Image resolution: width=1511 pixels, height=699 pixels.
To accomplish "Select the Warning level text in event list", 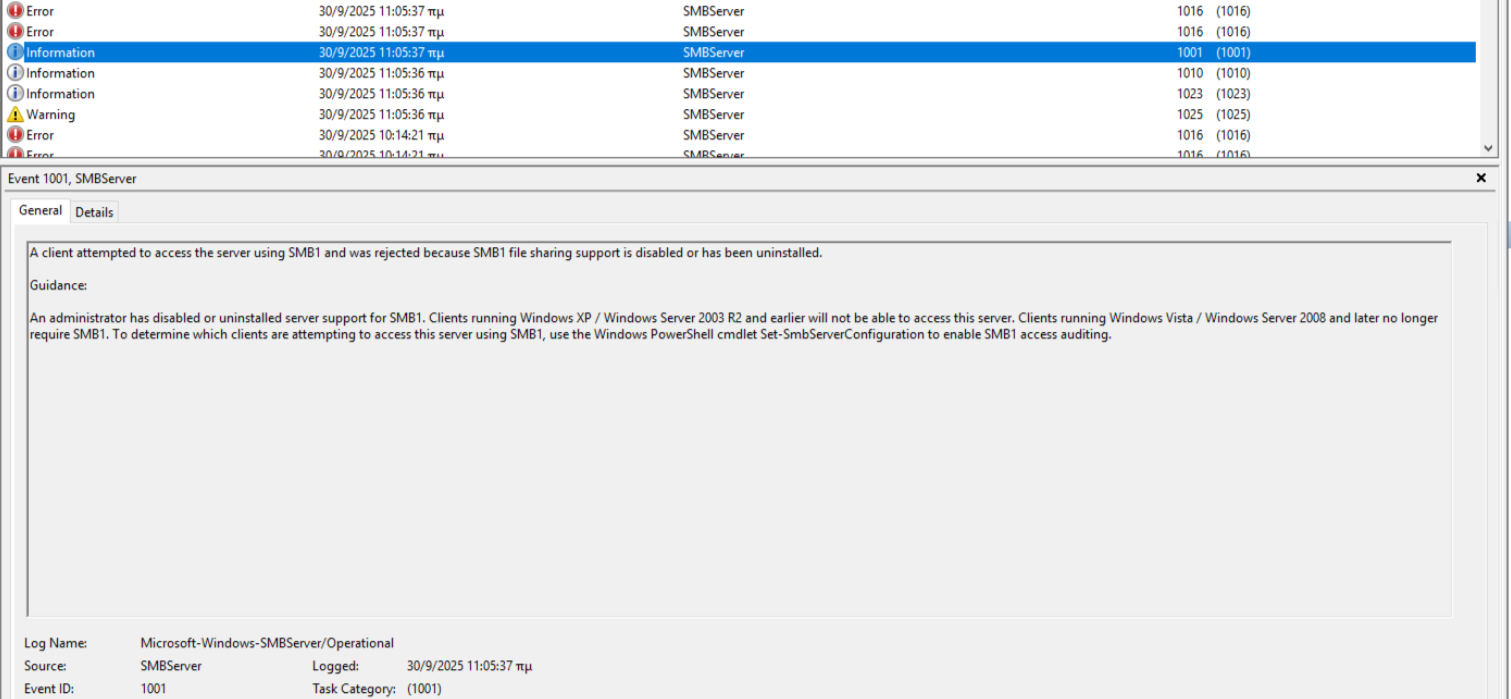I will 50,114.
